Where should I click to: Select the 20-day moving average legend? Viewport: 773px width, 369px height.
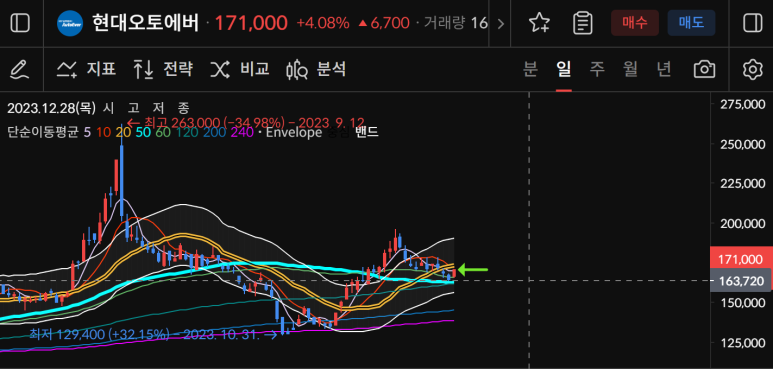coord(123,132)
